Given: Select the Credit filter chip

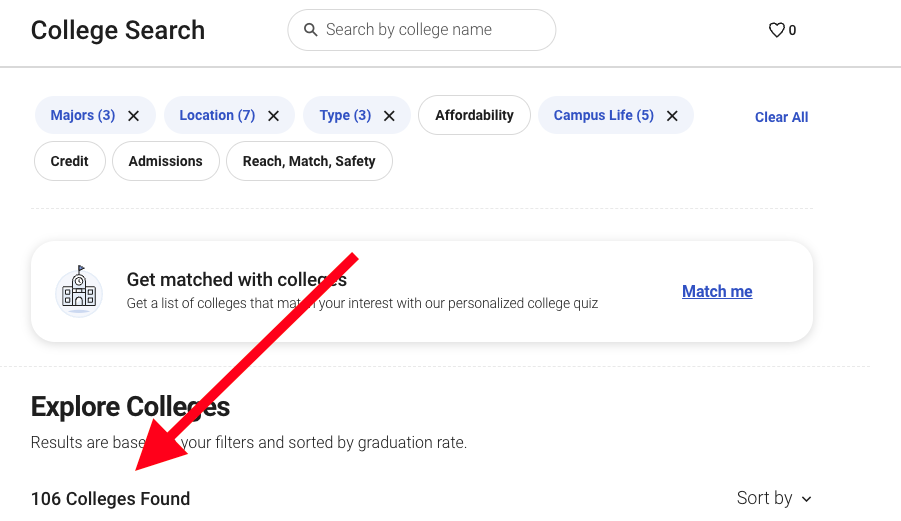Looking at the screenshot, I should coord(70,161).
